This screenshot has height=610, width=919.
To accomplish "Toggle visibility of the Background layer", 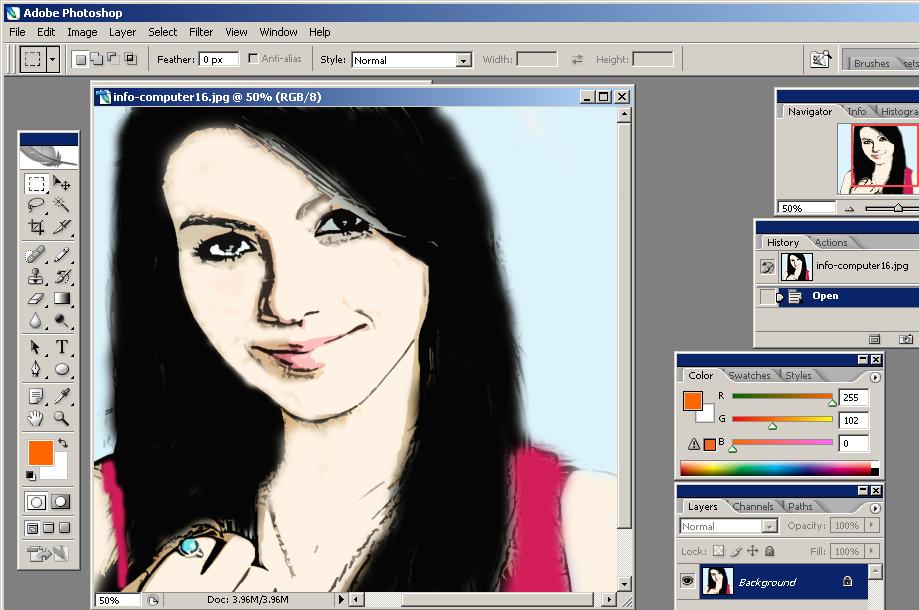I will coord(686,581).
